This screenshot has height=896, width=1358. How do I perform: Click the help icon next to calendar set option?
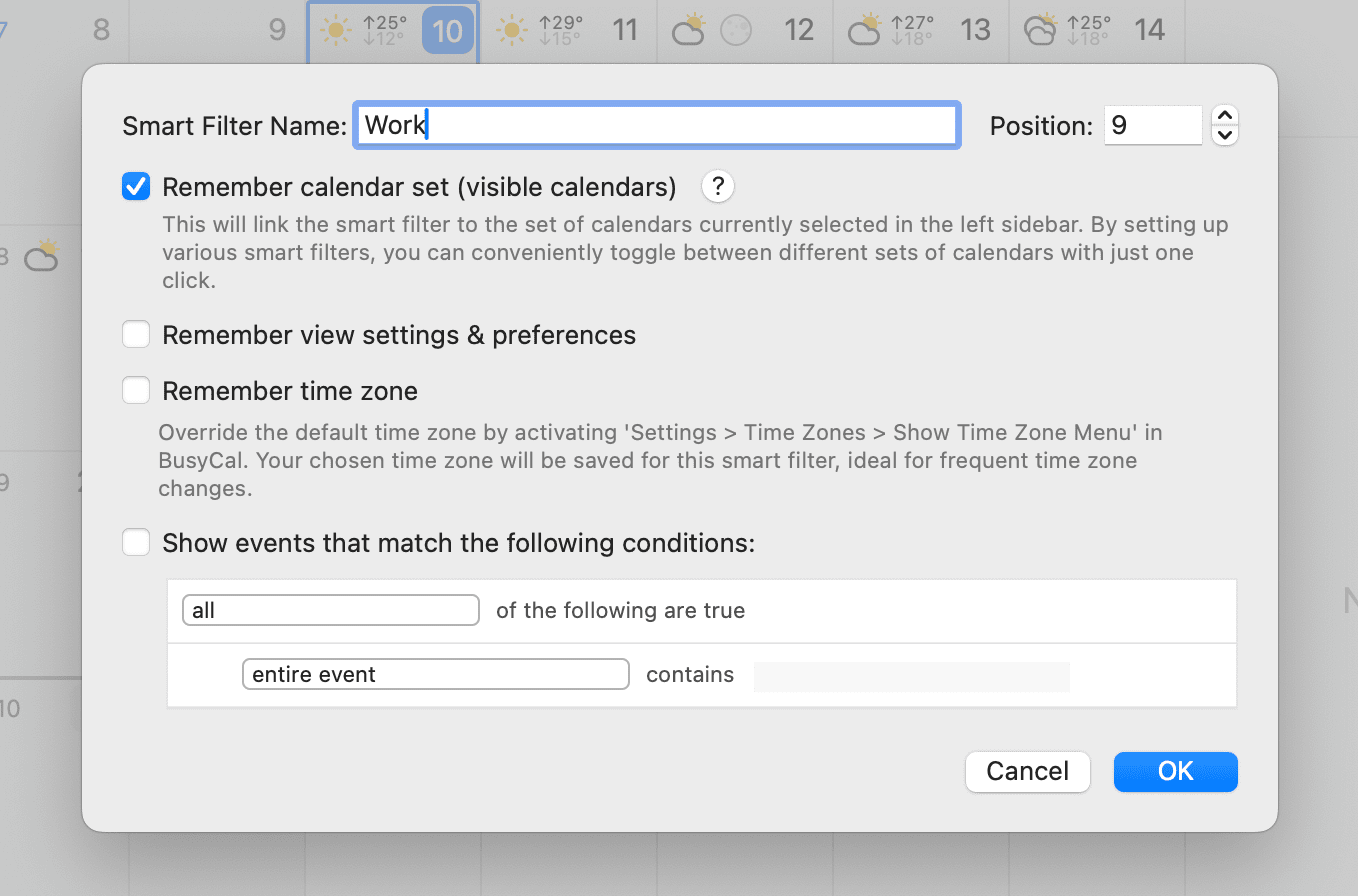(x=717, y=186)
